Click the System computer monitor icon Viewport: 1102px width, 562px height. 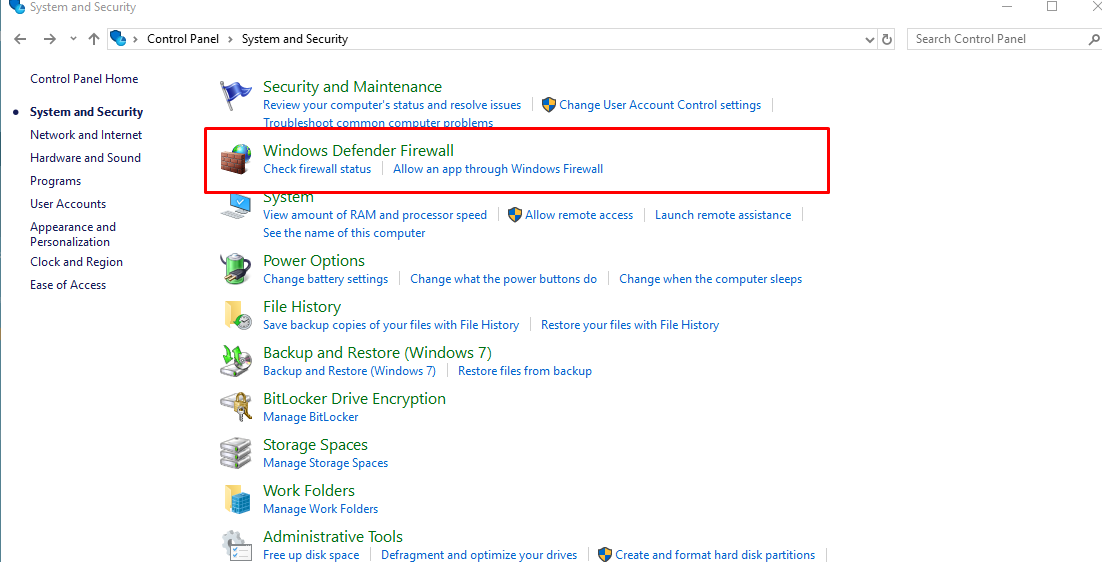click(x=235, y=205)
